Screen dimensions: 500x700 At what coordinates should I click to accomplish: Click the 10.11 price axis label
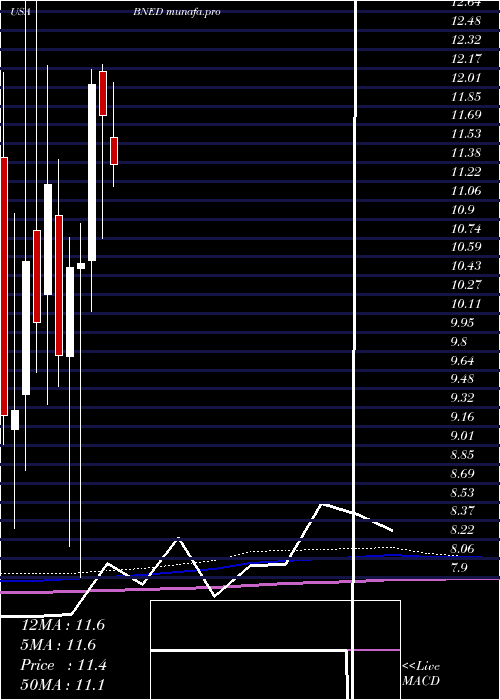point(466,304)
